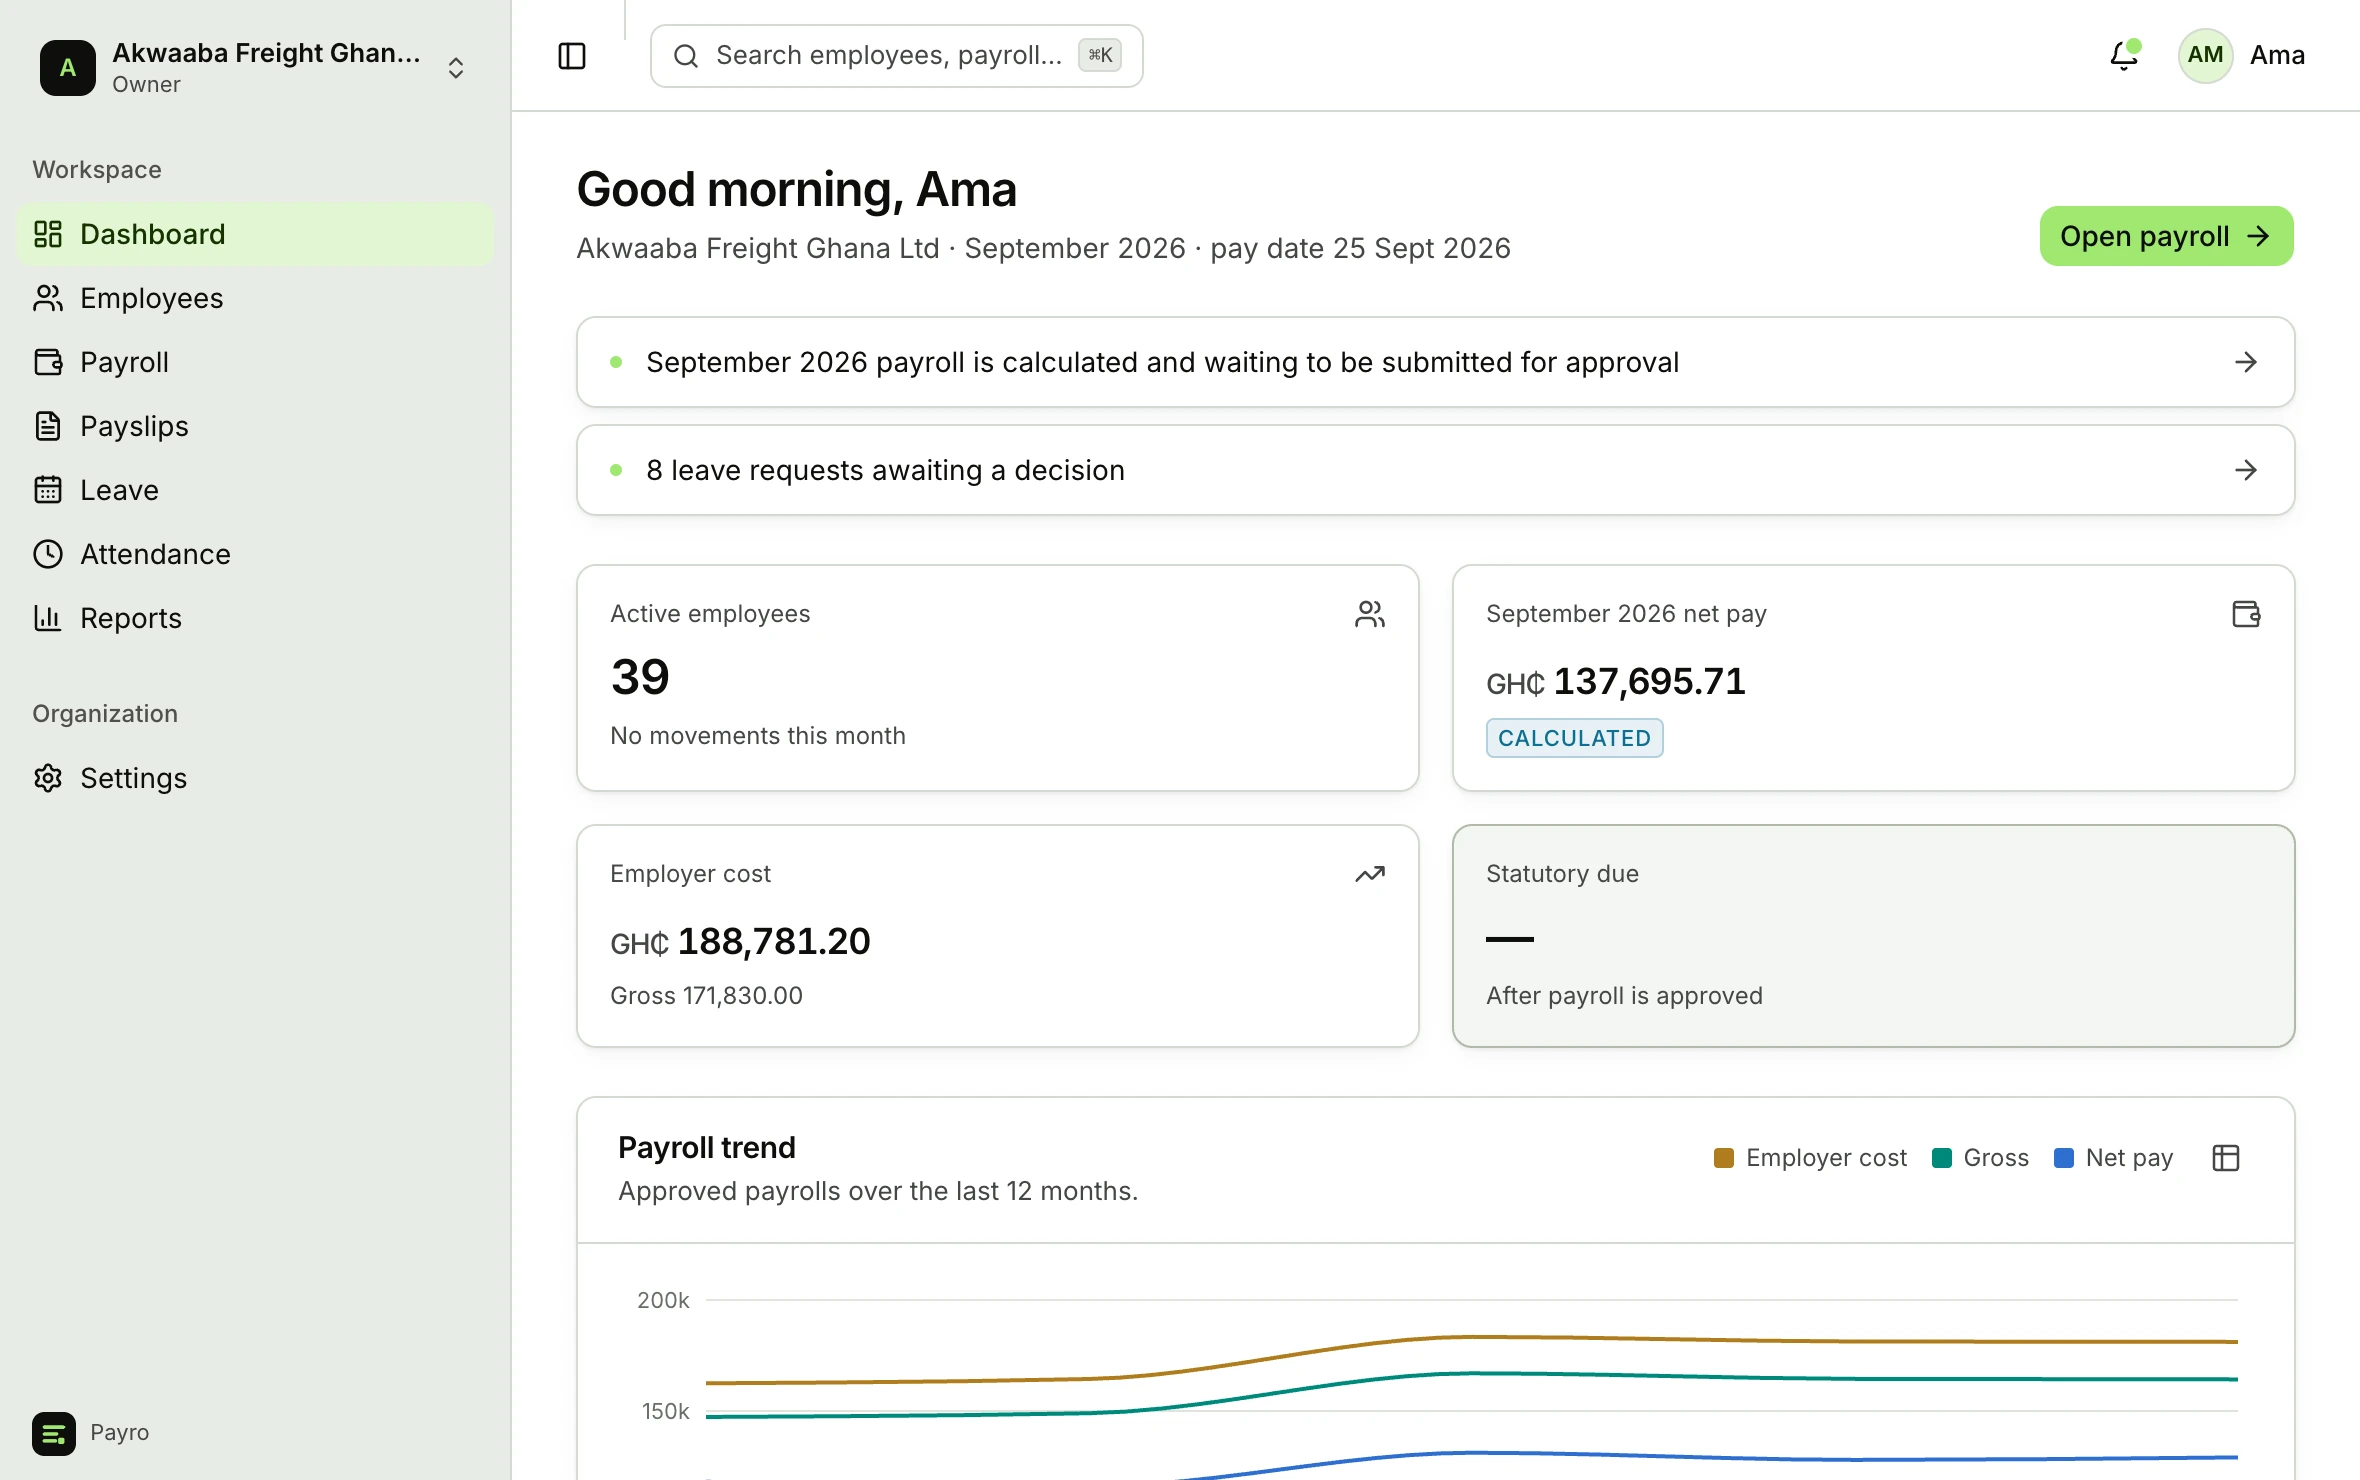The width and height of the screenshot is (2360, 1480).
Task: Toggle the Employer cost legend swatch
Action: click(1723, 1158)
